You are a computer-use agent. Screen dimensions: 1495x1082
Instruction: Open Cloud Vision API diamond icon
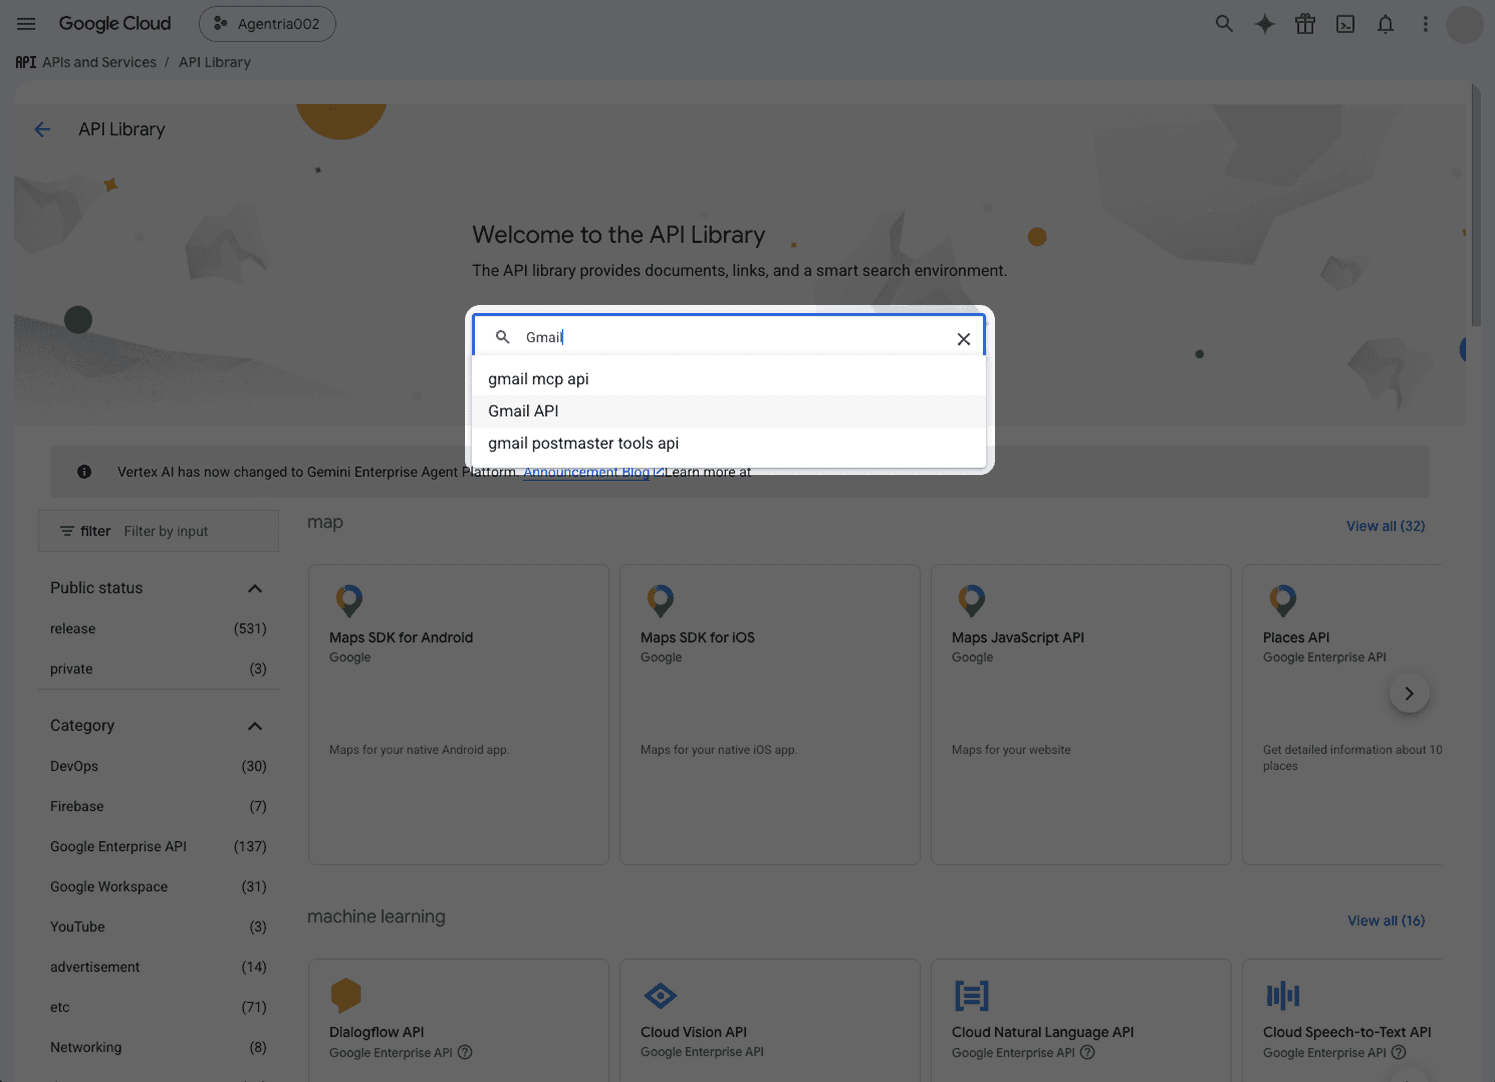pos(660,996)
